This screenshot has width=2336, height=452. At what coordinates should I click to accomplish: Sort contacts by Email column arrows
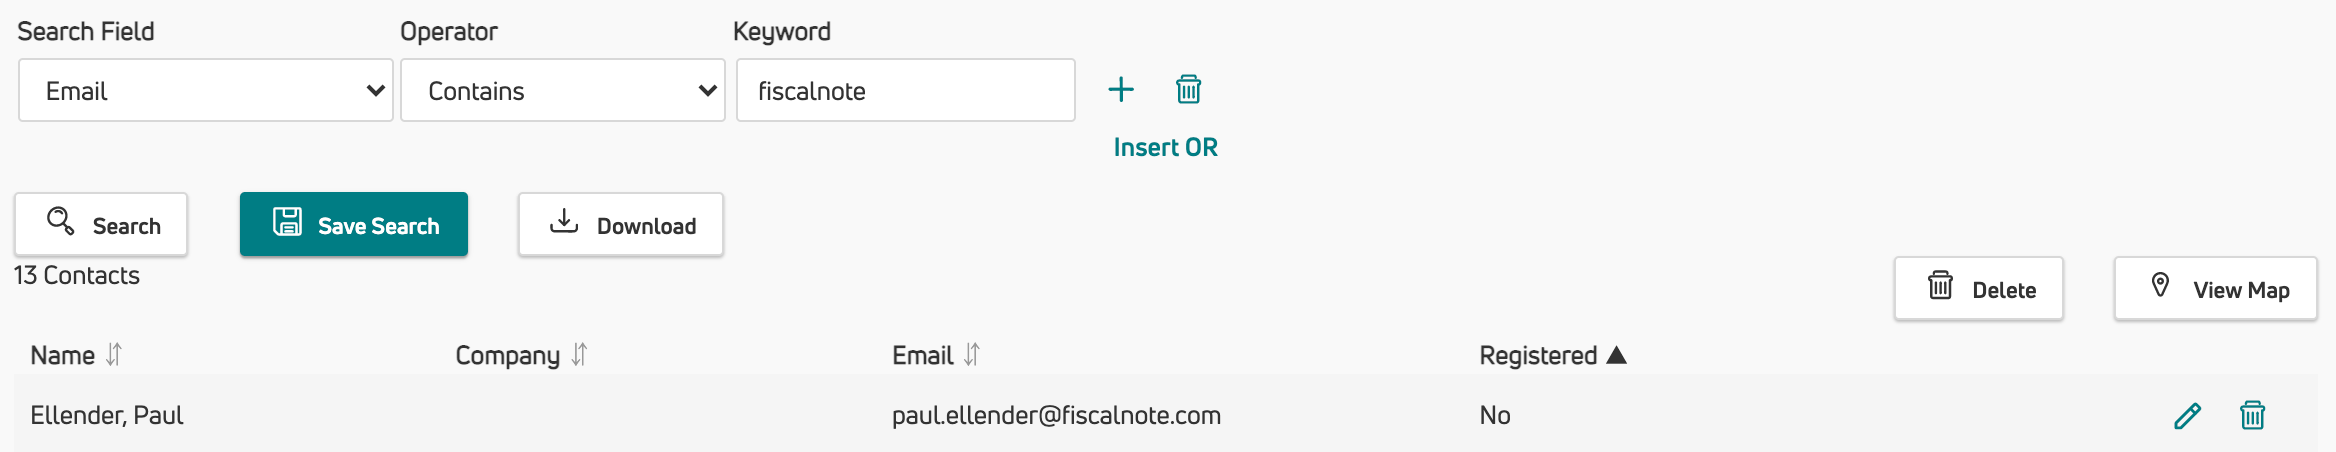pyautogui.click(x=972, y=355)
